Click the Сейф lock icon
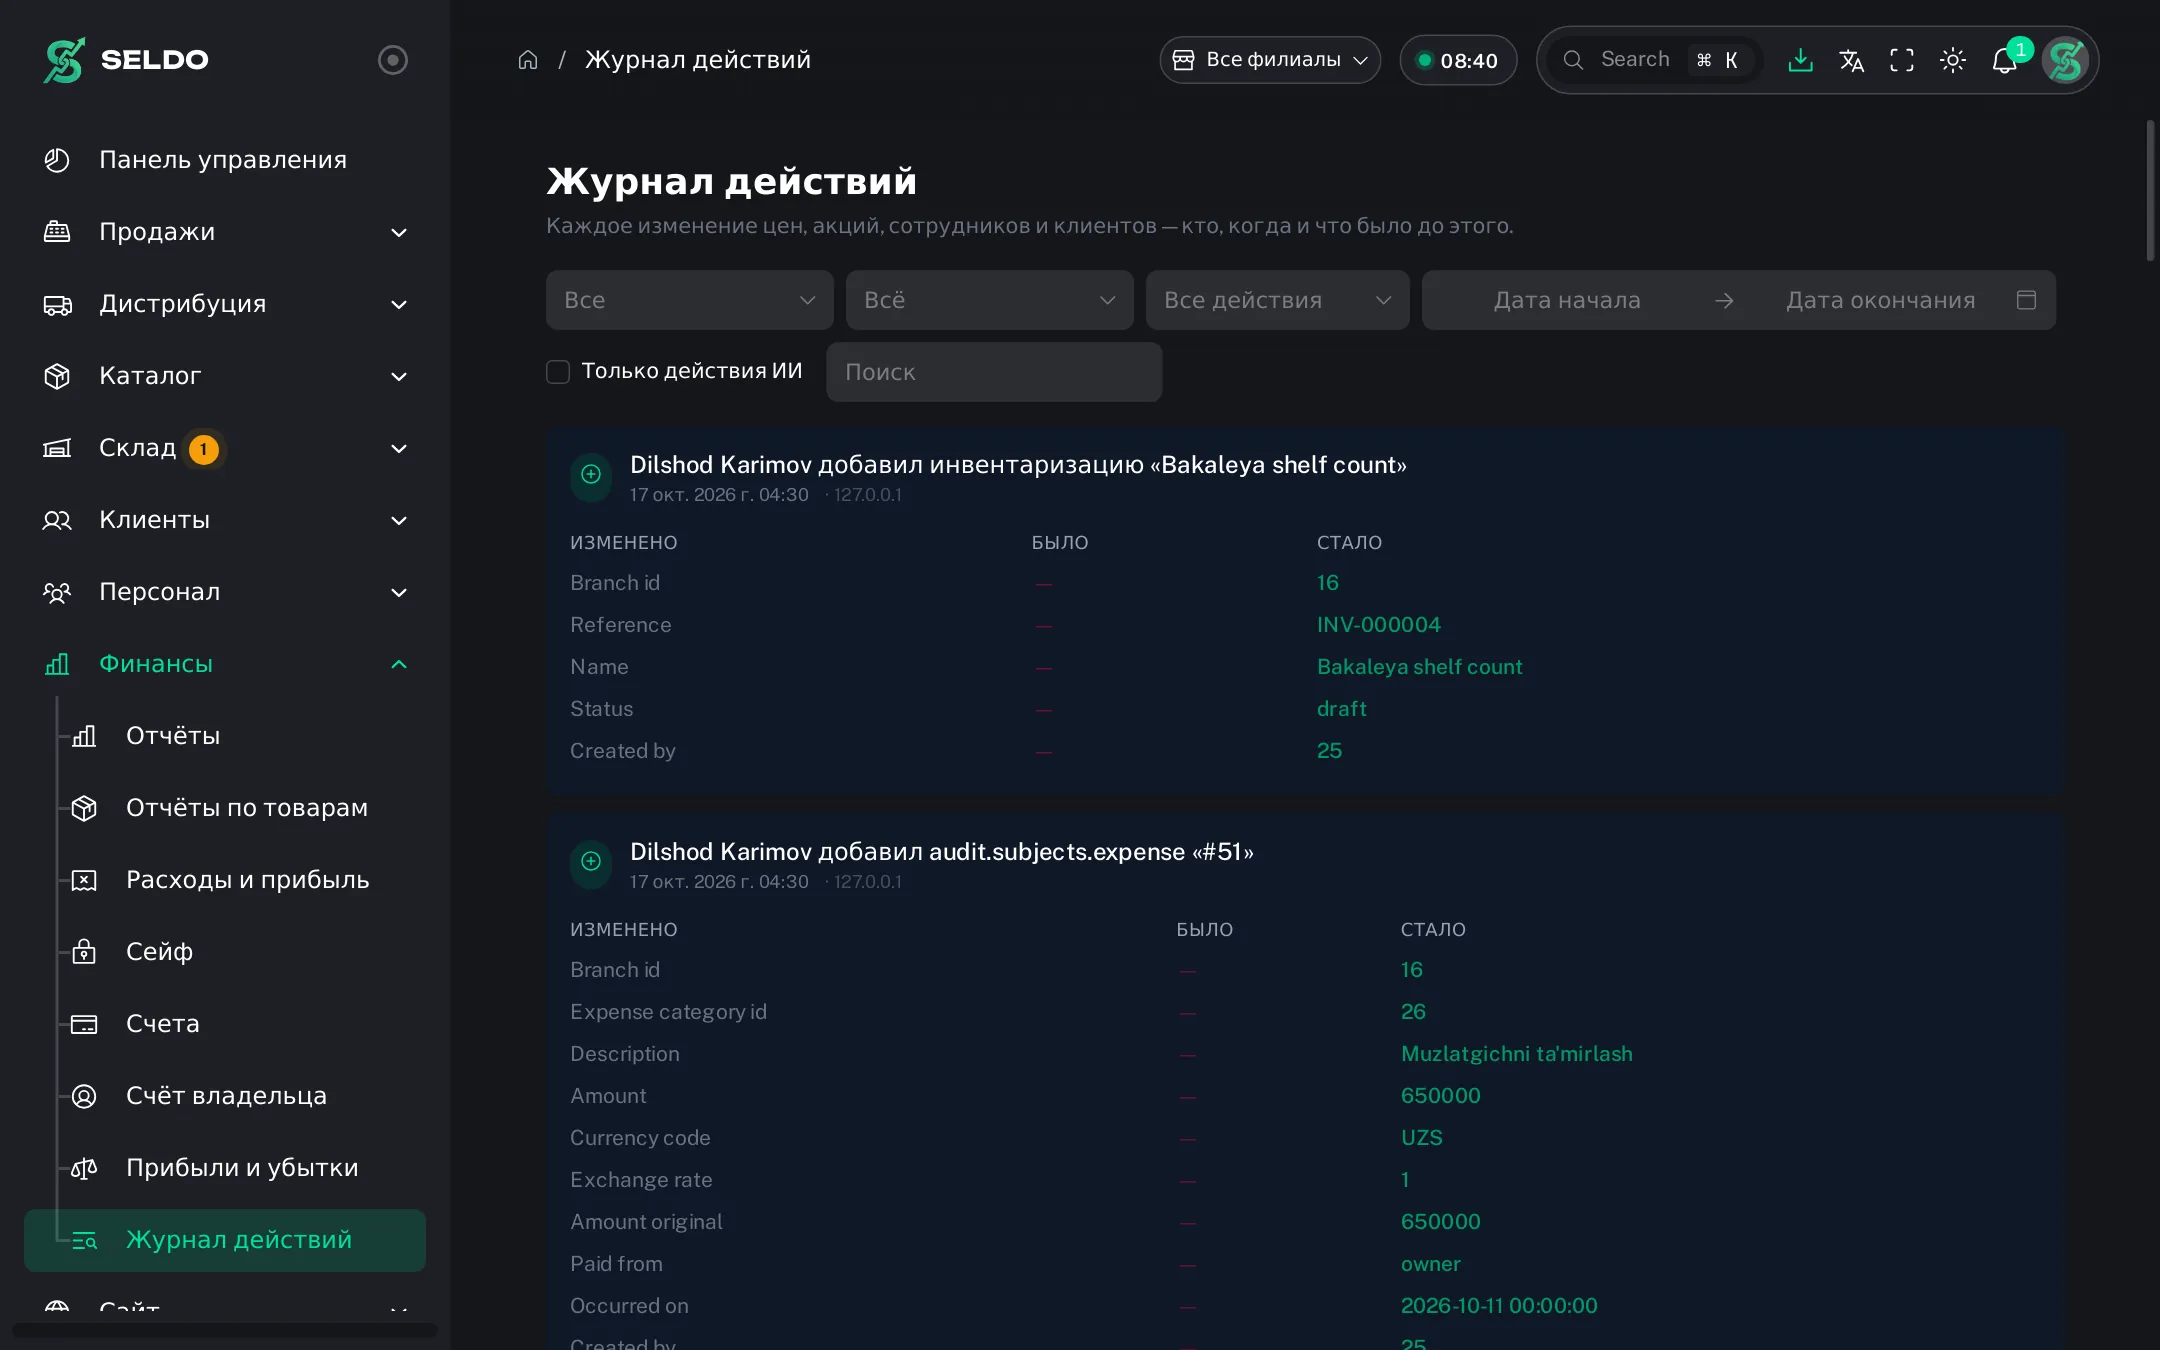 pos(85,951)
